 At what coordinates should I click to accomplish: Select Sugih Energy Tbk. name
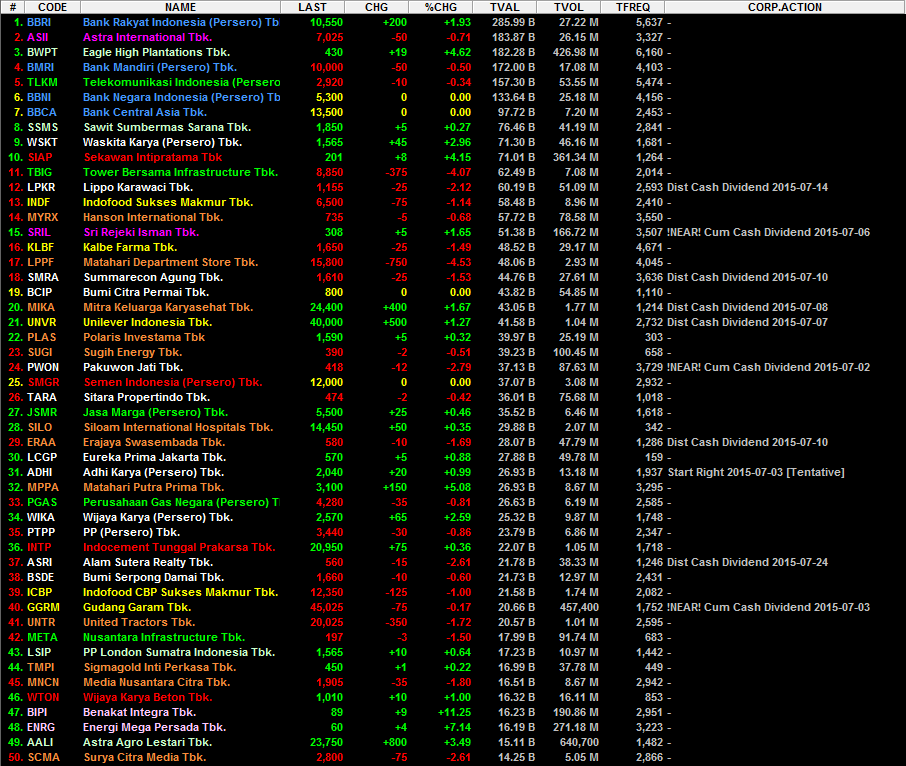coord(133,352)
